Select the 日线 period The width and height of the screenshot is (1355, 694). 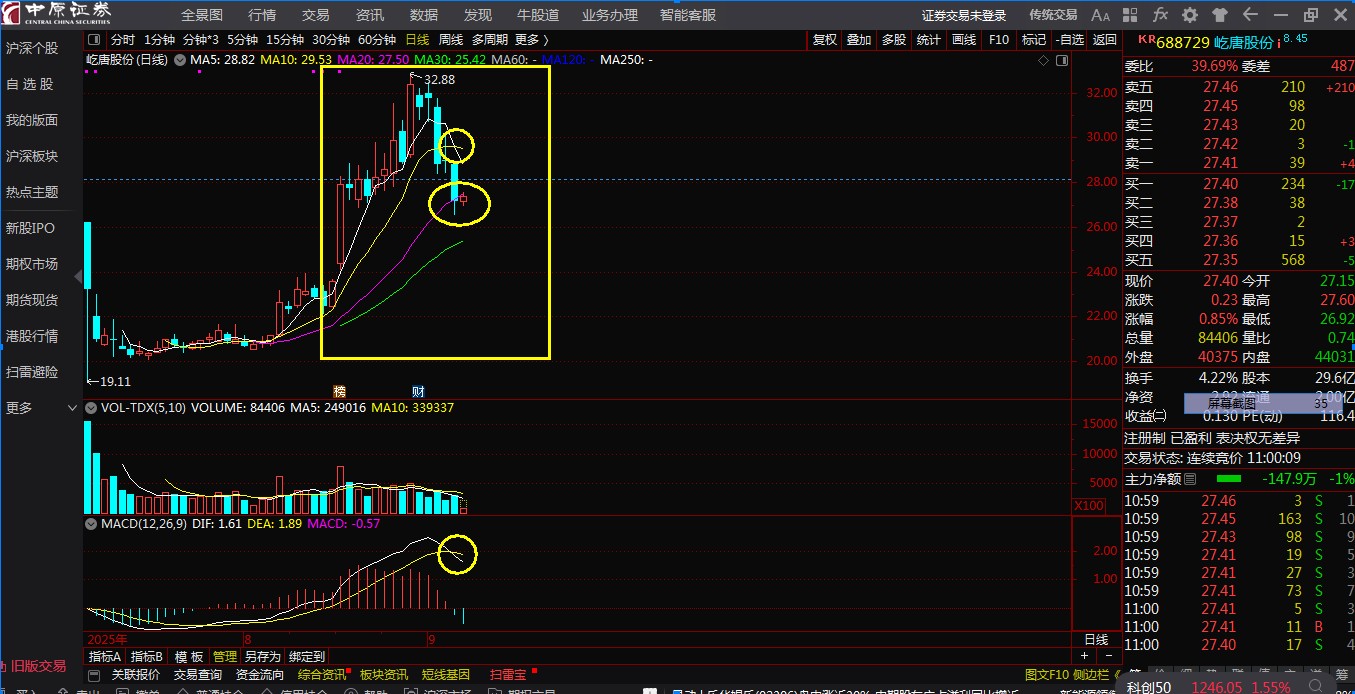click(x=417, y=40)
